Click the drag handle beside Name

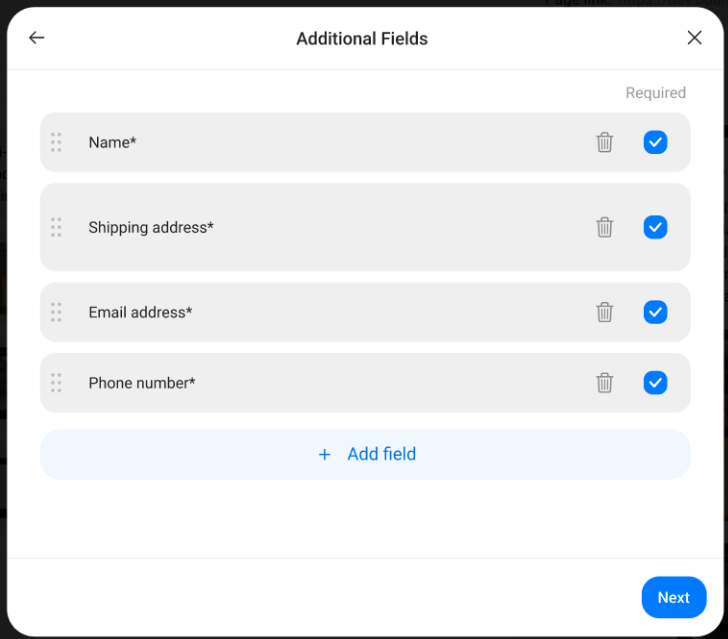pyautogui.click(x=56, y=142)
